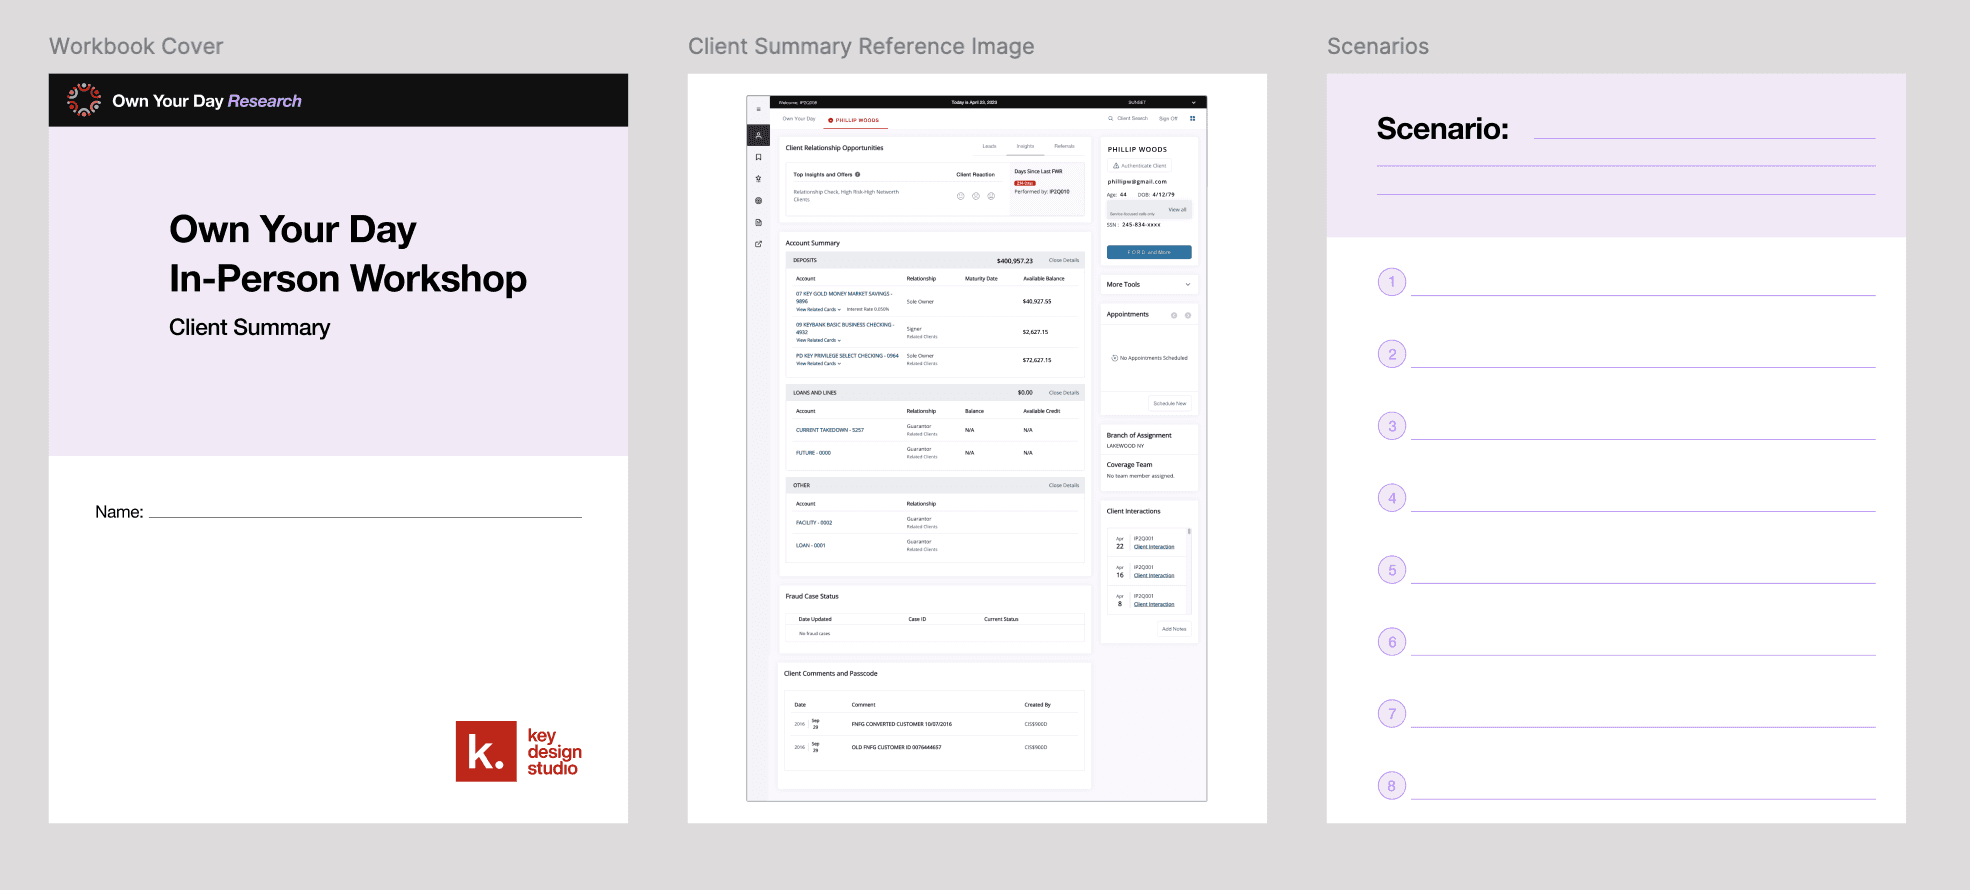Open the Key Privilege Select Checking account
Viewport: 1970px width, 890px height.
click(x=847, y=356)
